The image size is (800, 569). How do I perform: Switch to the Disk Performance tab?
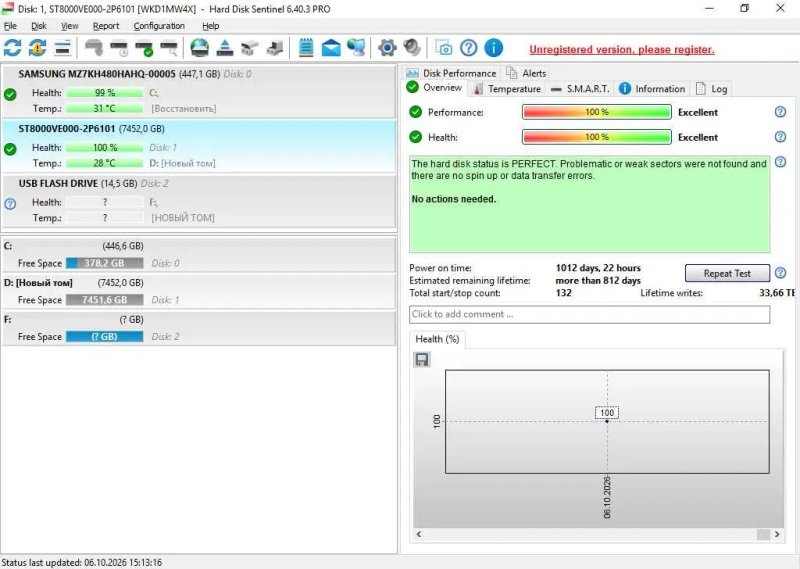(x=451, y=73)
